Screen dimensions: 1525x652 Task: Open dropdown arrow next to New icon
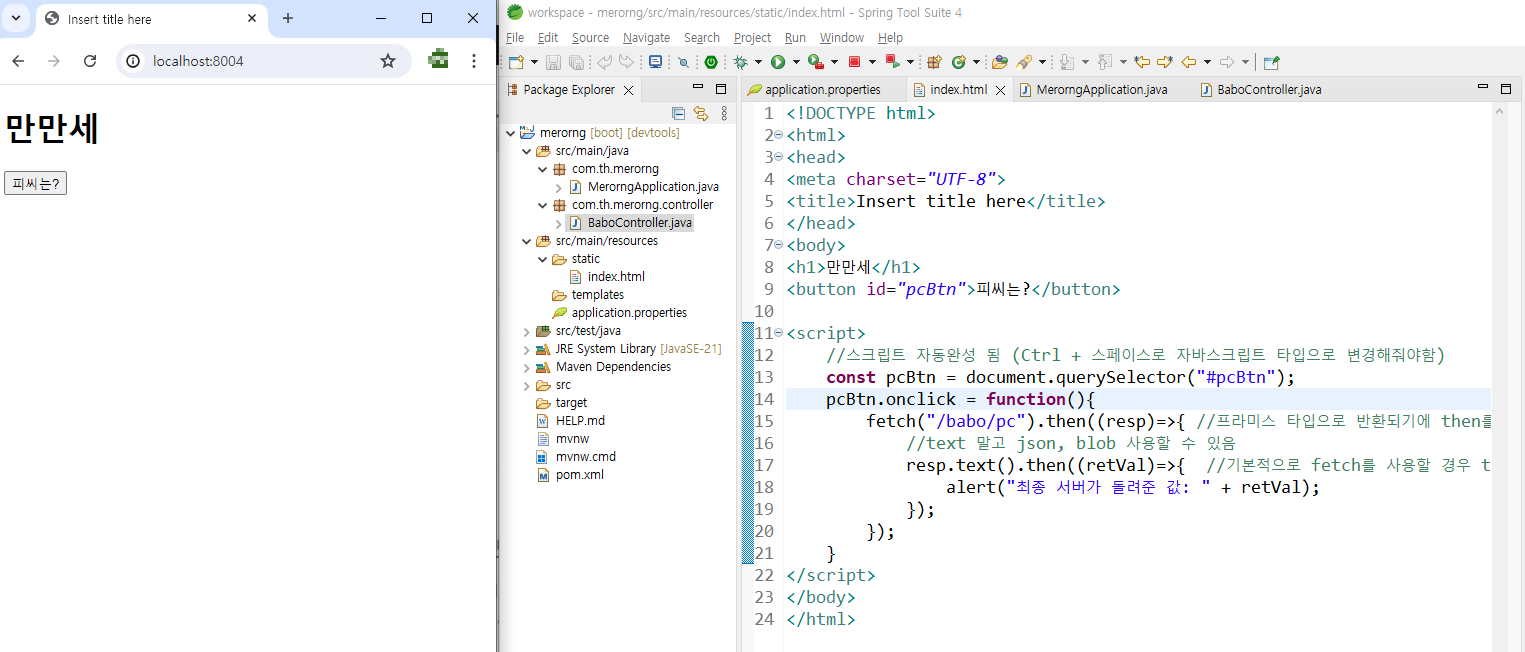coord(534,62)
